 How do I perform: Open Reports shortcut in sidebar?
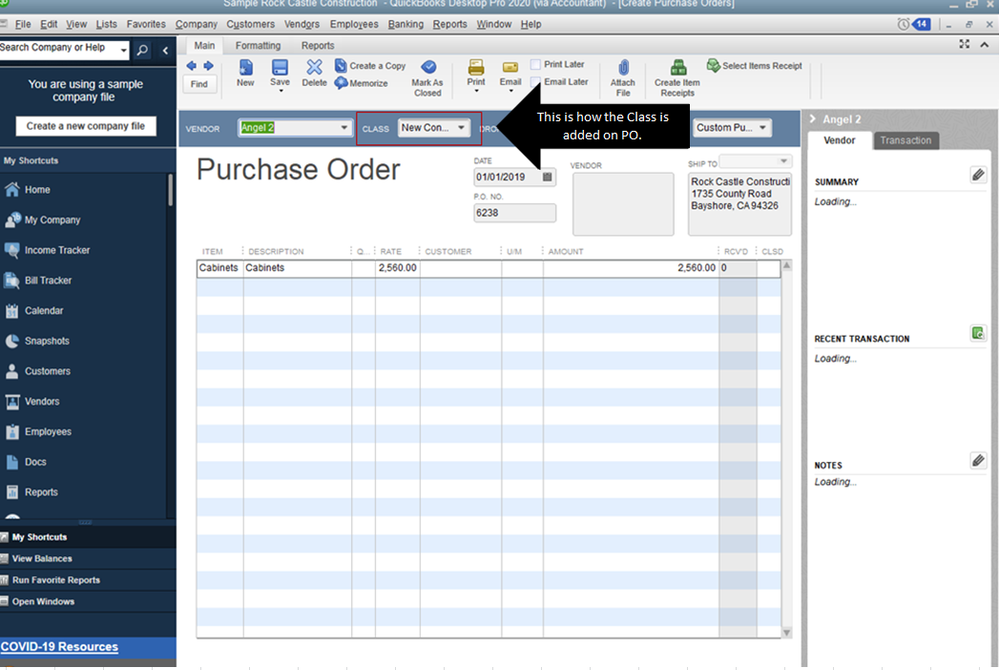[x=41, y=492]
